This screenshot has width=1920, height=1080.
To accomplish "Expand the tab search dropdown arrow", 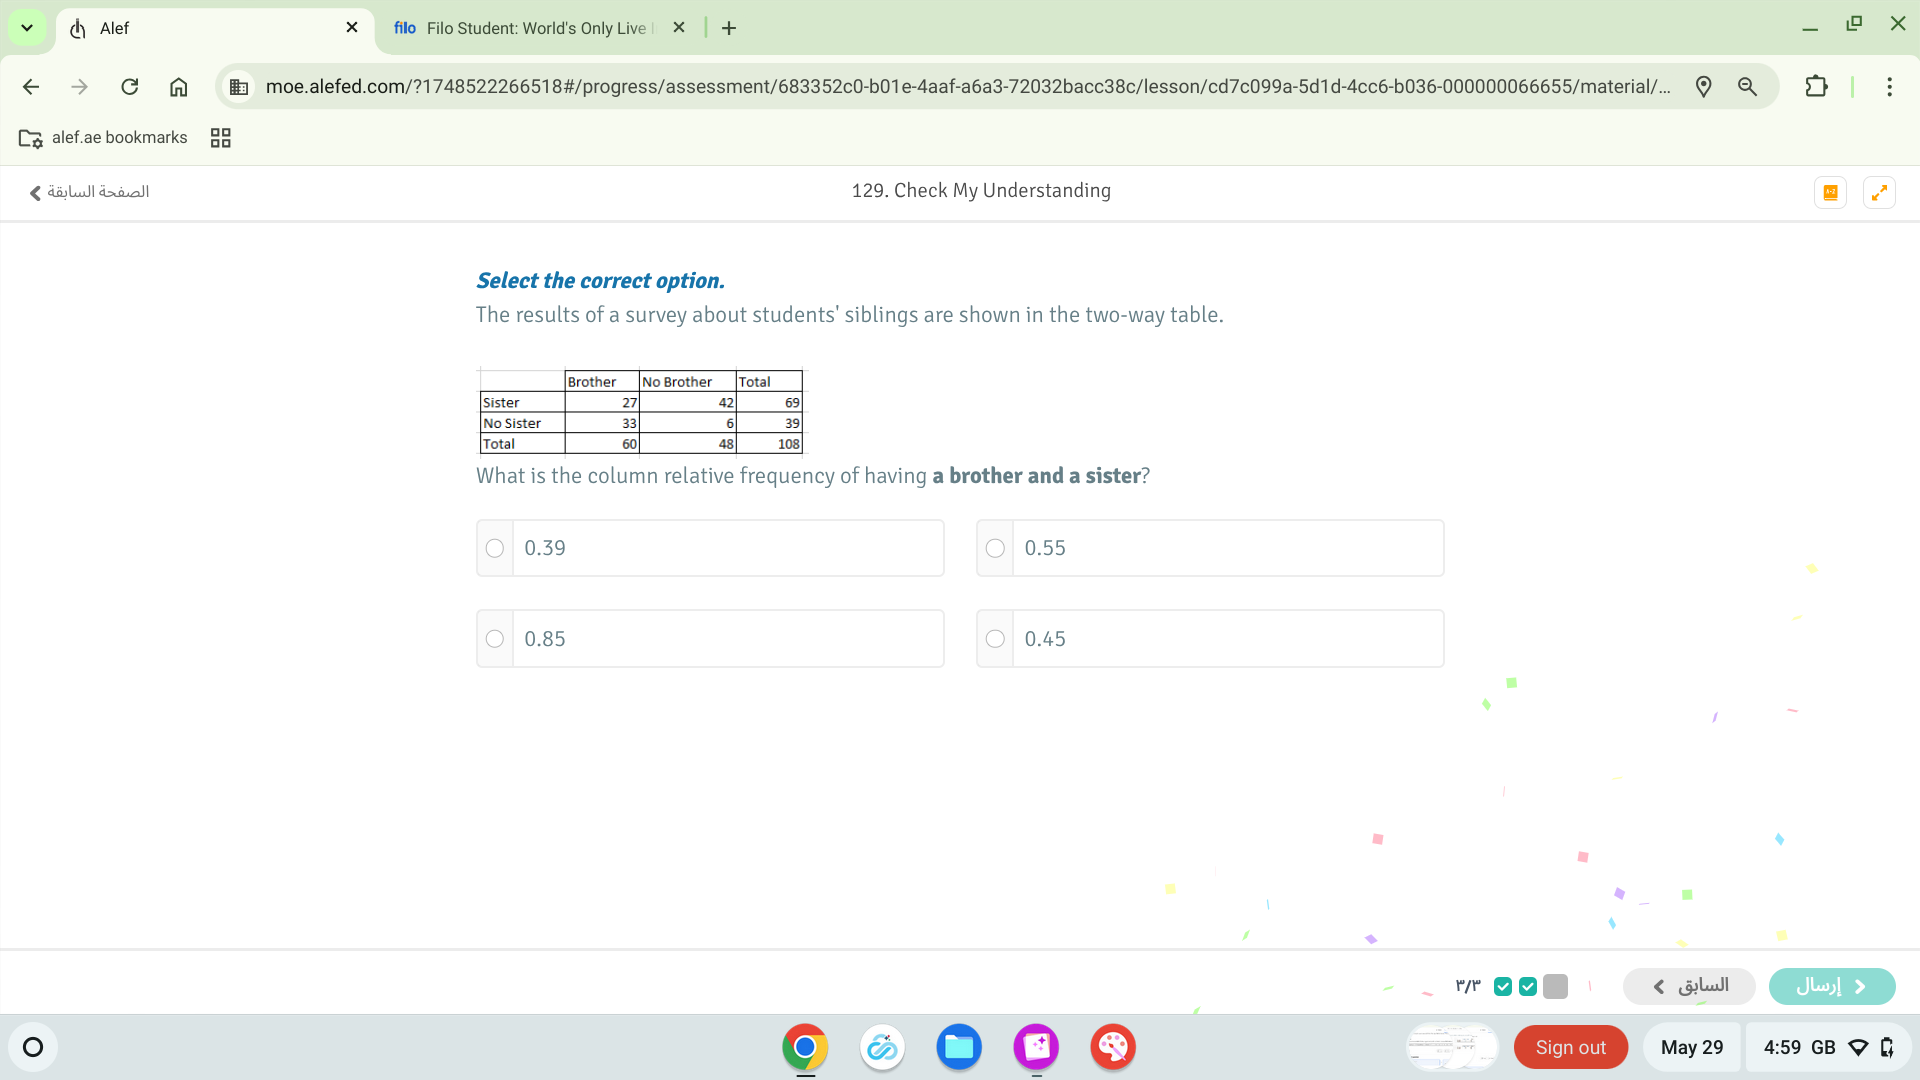I will [27, 28].
